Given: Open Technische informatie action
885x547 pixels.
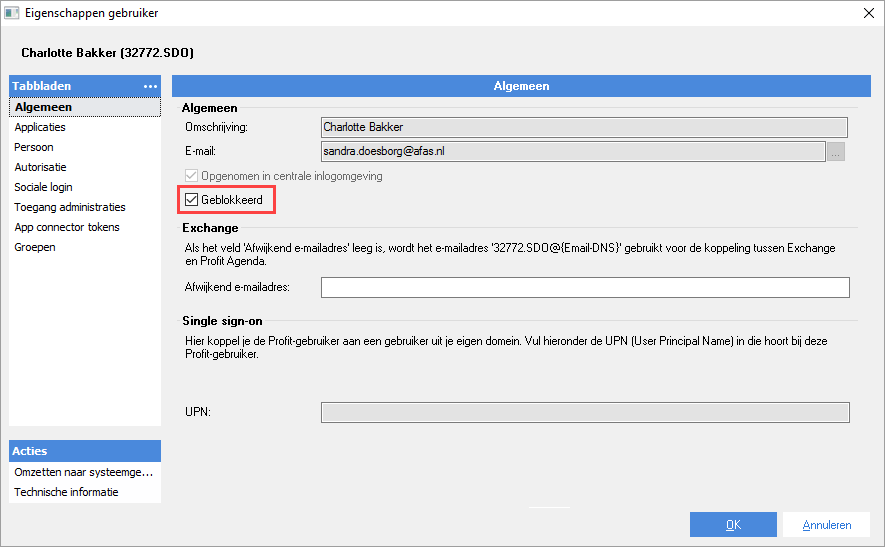Looking at the screenshot, I should click(x=66, y=492).
